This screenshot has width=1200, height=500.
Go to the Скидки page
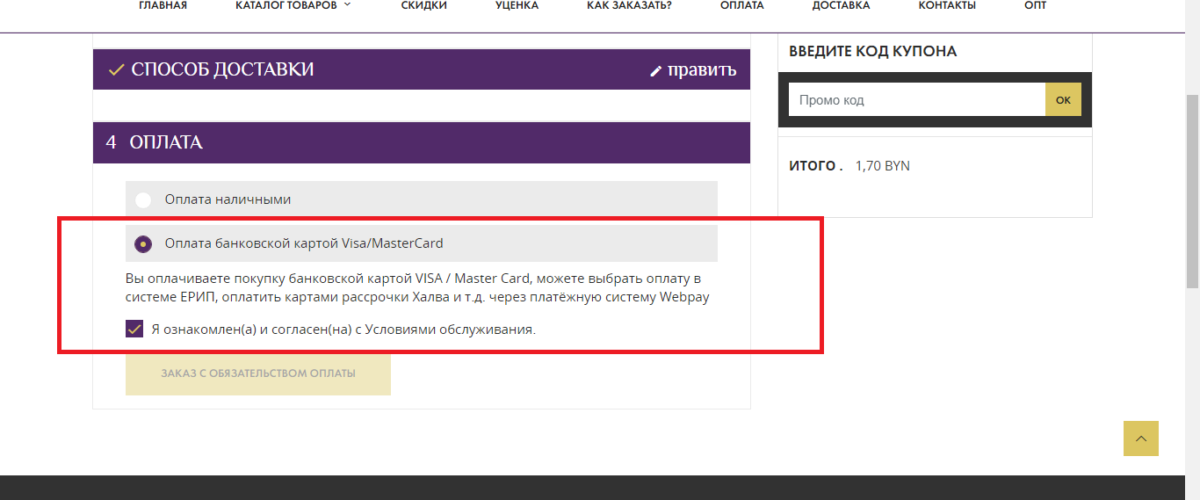424,5
